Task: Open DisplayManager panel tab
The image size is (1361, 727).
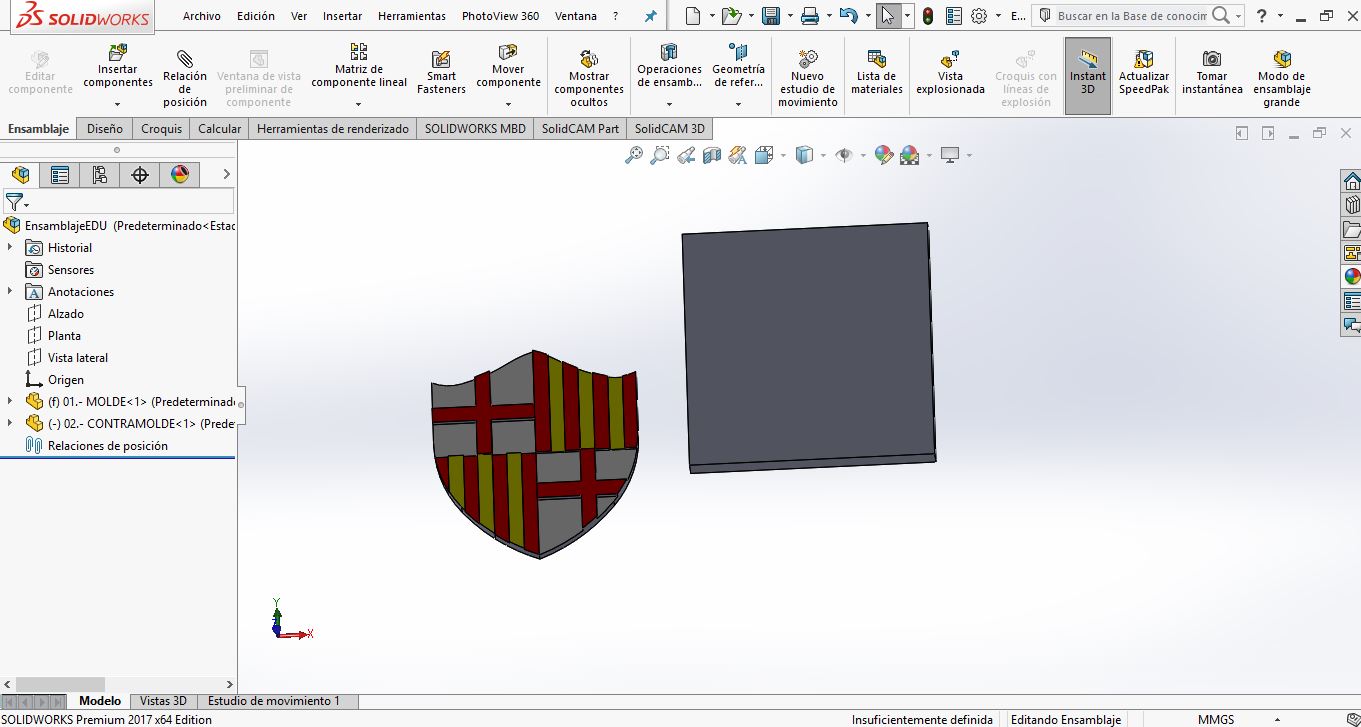Action: pos(180,175)
